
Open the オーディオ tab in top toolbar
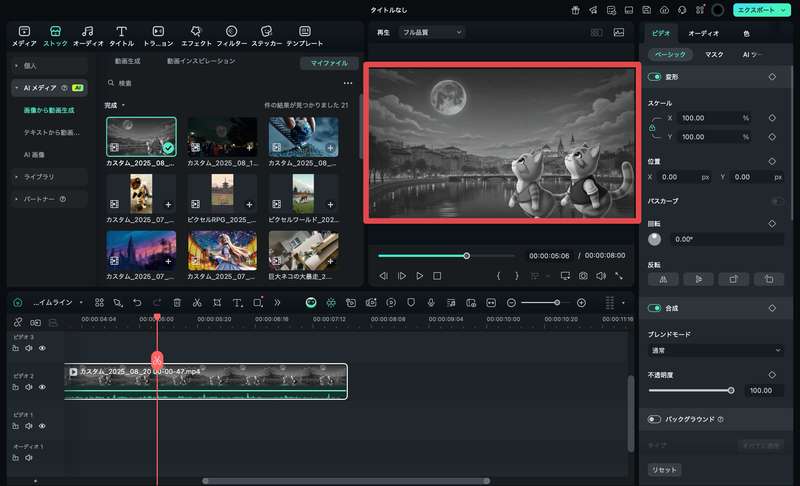88,36
